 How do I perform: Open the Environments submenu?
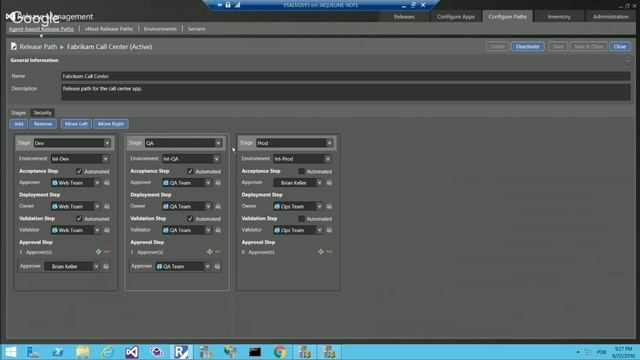(x=160, y=29)
